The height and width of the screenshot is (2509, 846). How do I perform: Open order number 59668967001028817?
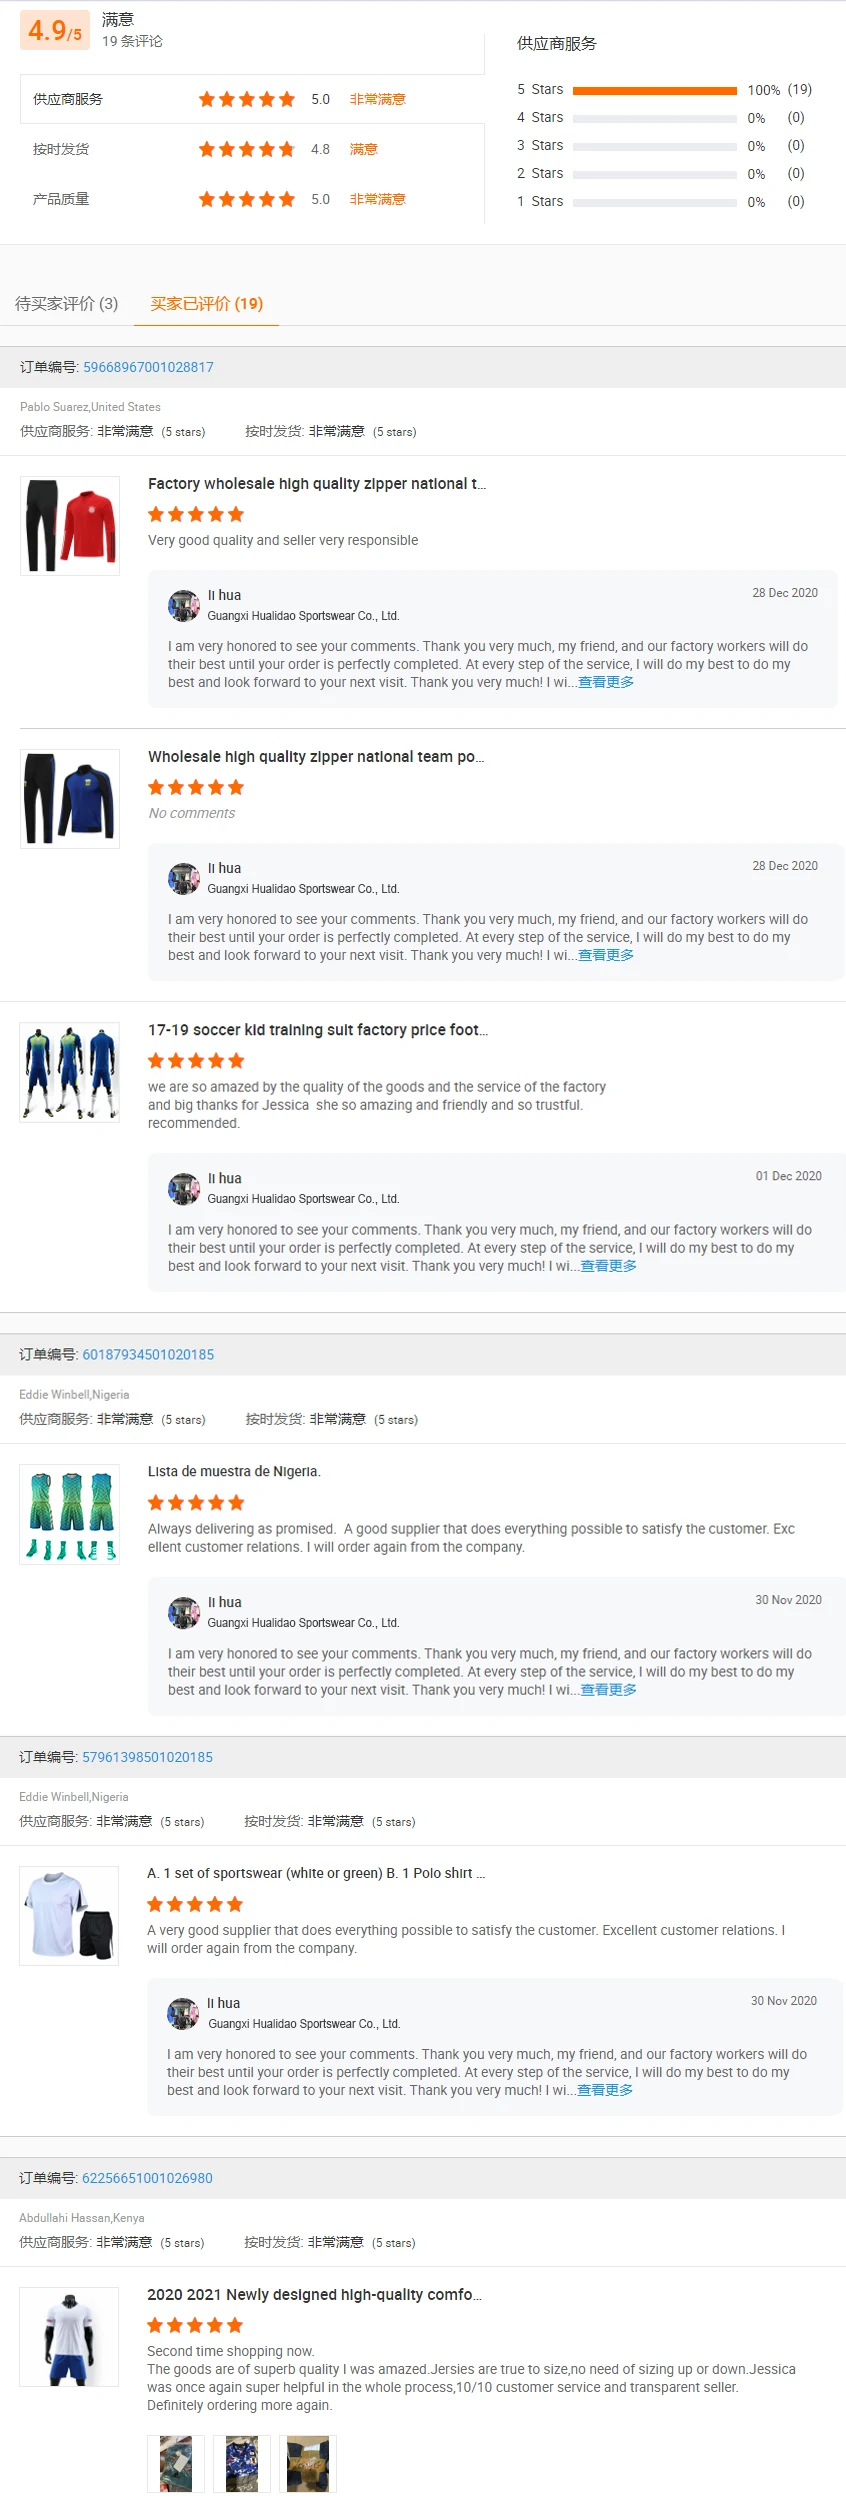pos(148,367)
